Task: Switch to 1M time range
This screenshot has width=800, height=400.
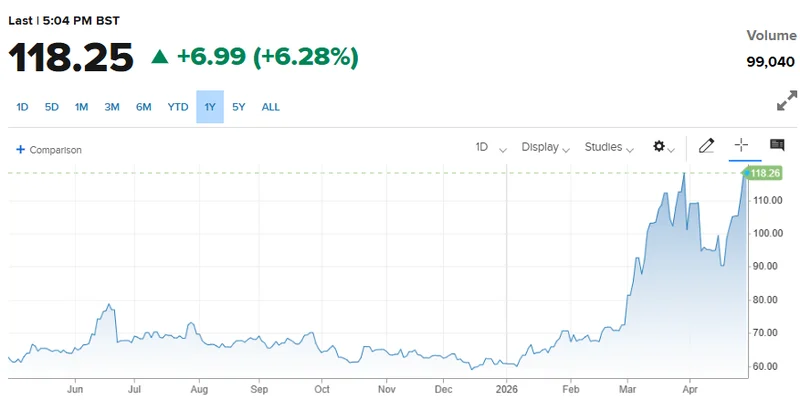Action: 82,107
